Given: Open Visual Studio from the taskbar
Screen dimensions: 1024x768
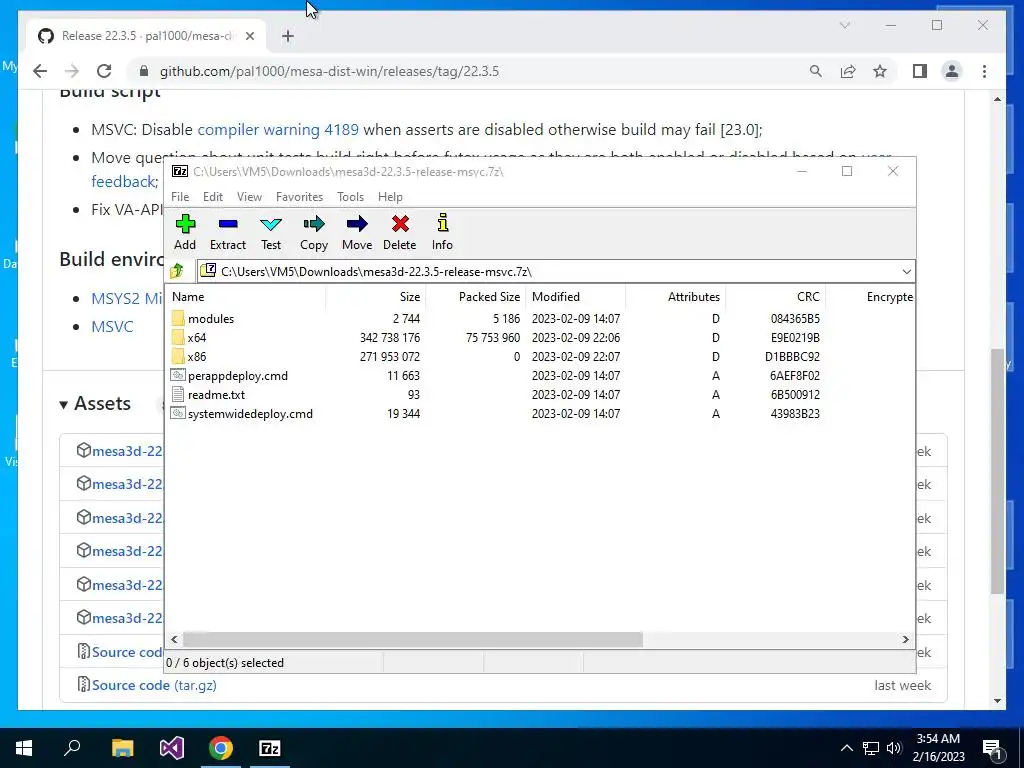Looking at the screenshot, I should [x=172, y=748].
